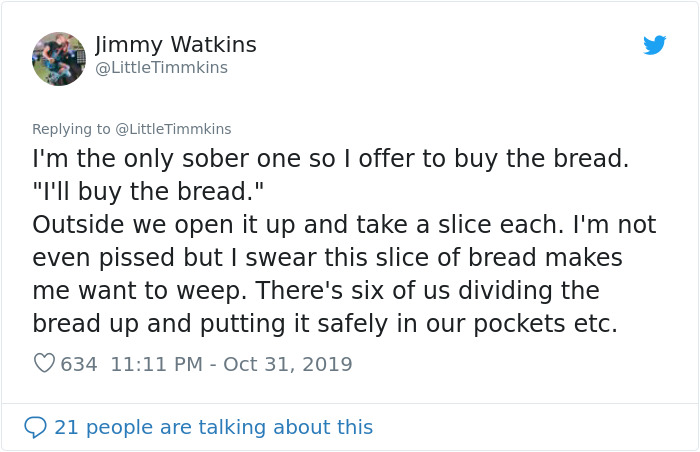Click the line 'even pissed but I swear'
The image size is (700, 452).
point(327,258)
